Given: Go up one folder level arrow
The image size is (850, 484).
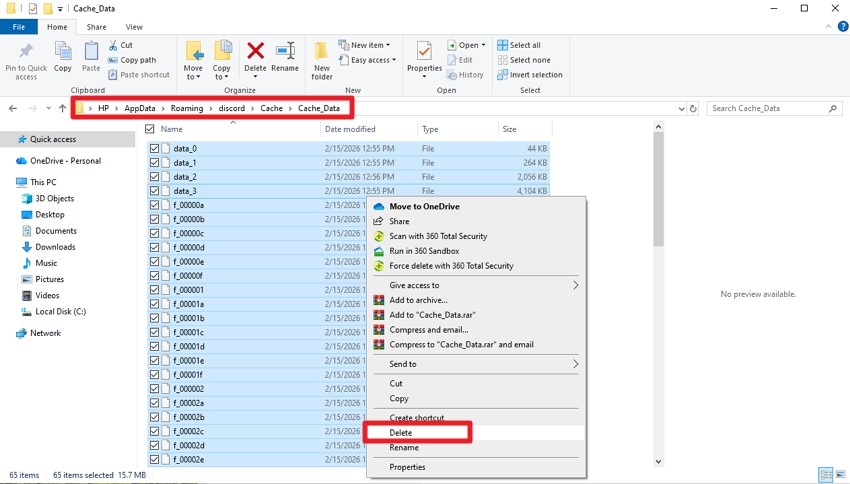Looking at the screenshot, I should click(62, 108).
